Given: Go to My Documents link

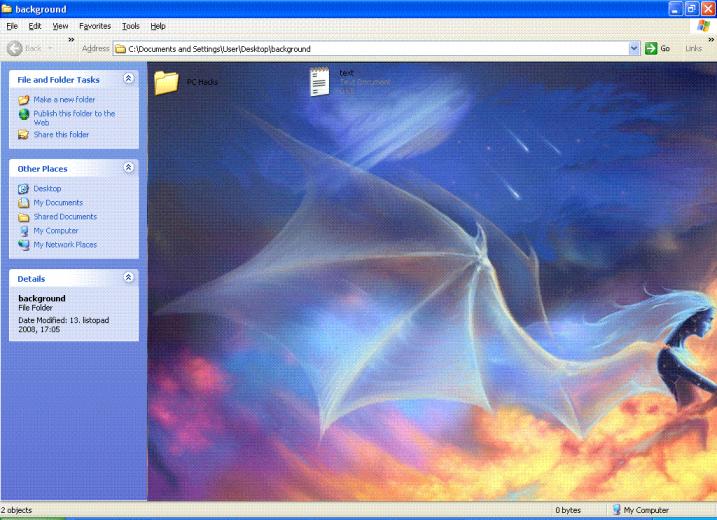Looking at the screenshot, I should point(58,203).
